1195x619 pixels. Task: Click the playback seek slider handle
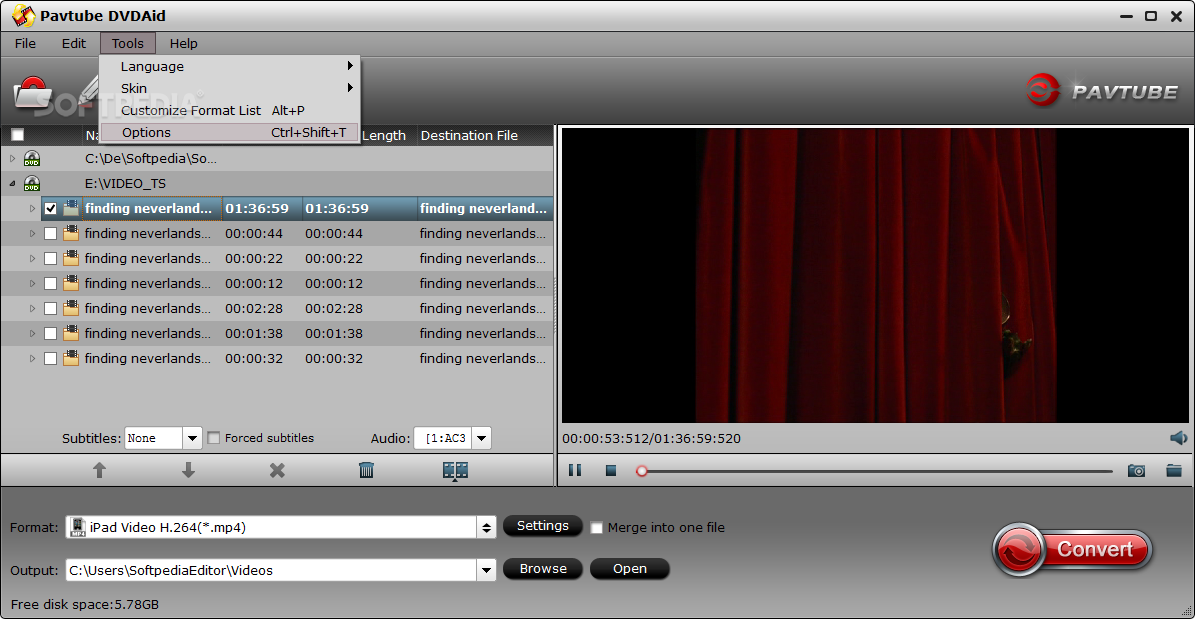642,471
